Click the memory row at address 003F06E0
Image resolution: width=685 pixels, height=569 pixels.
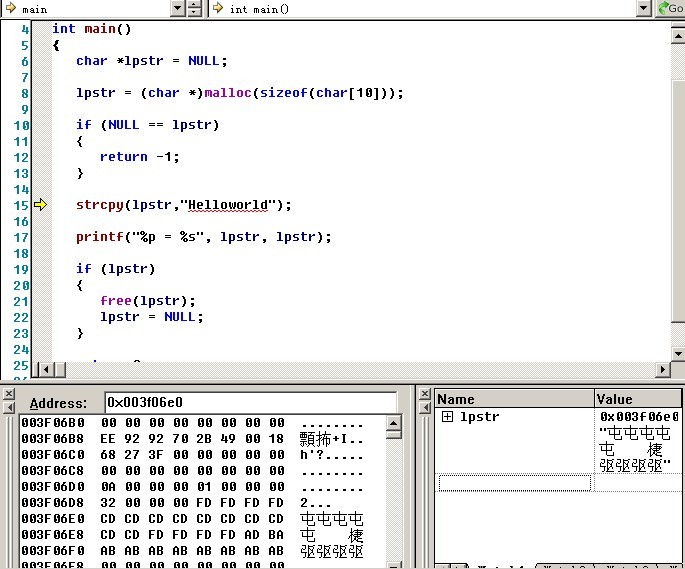coord(190,519)
